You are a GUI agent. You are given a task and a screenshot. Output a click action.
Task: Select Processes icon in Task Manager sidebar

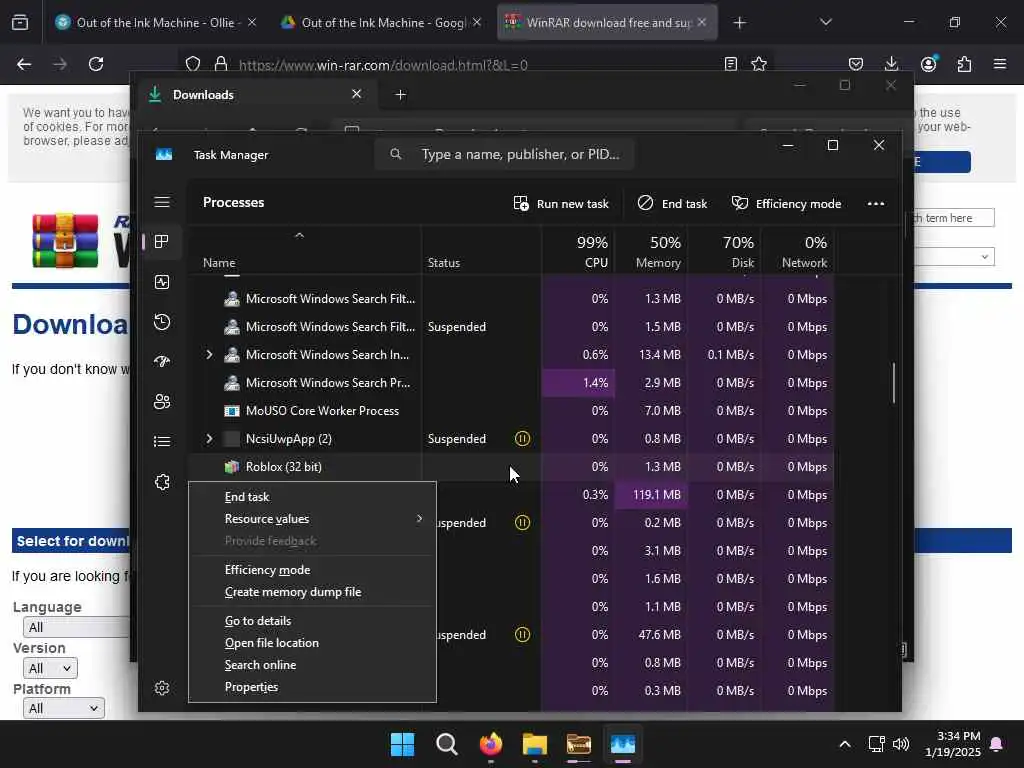162,242
